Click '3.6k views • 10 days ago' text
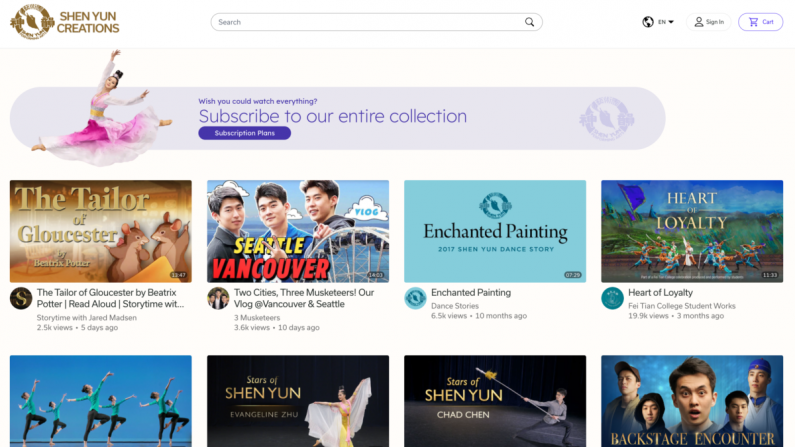Viewport: 795px width, 447px height. (x=276, y=328)
